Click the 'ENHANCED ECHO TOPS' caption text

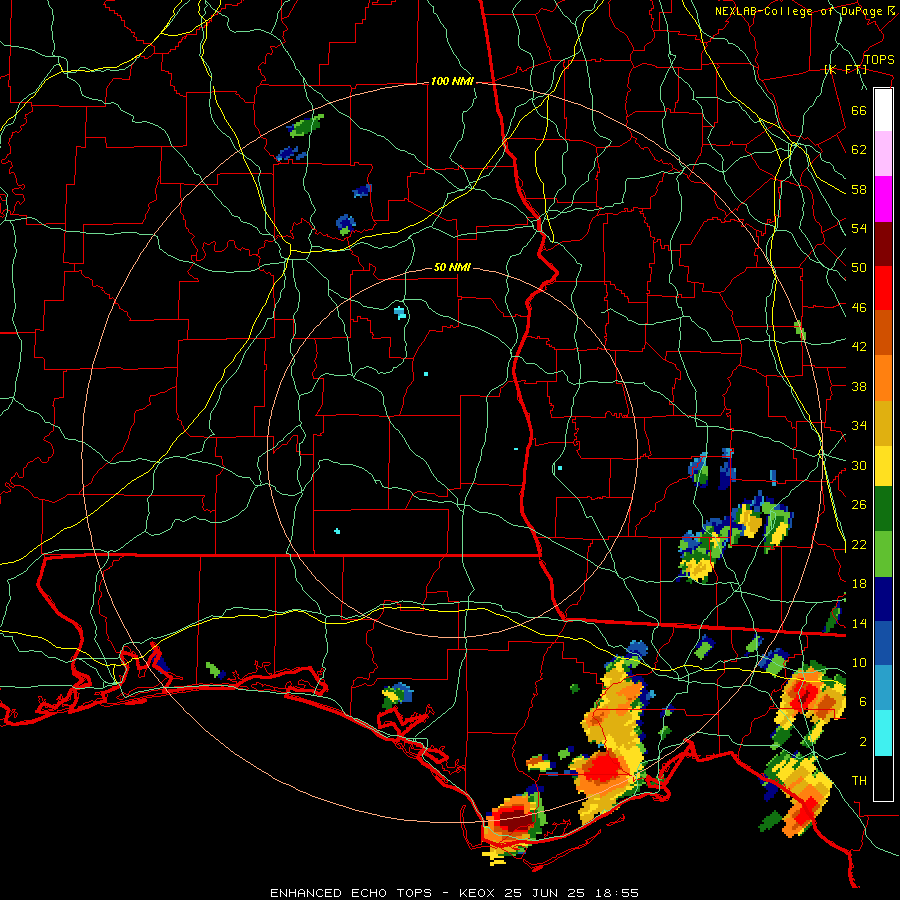pyautogui.click(x=351, y=893)
